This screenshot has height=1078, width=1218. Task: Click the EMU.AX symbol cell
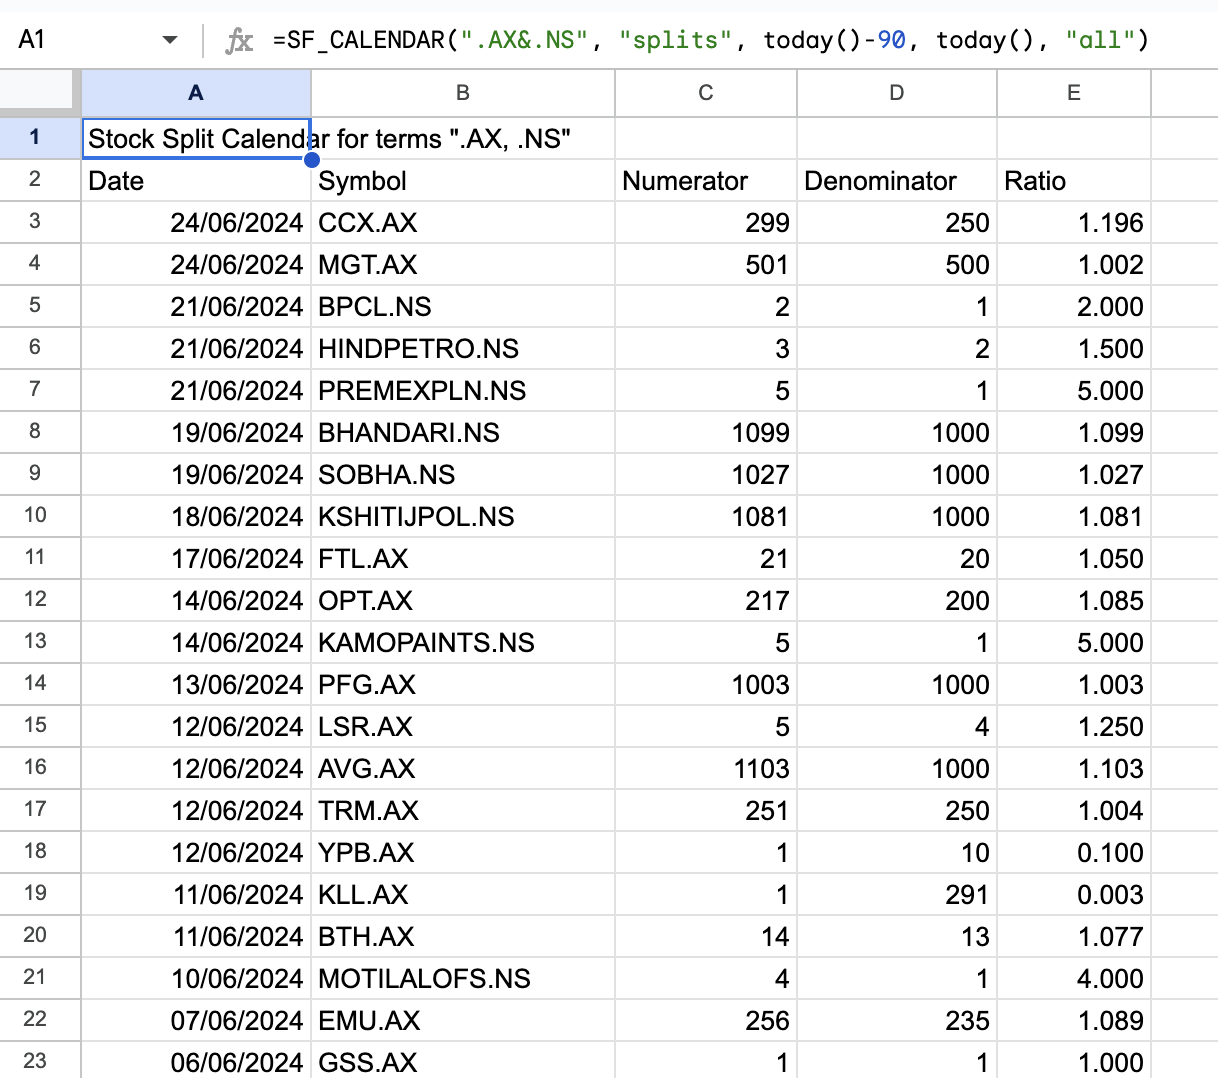pyautogui.click(x=463, y=1021)
